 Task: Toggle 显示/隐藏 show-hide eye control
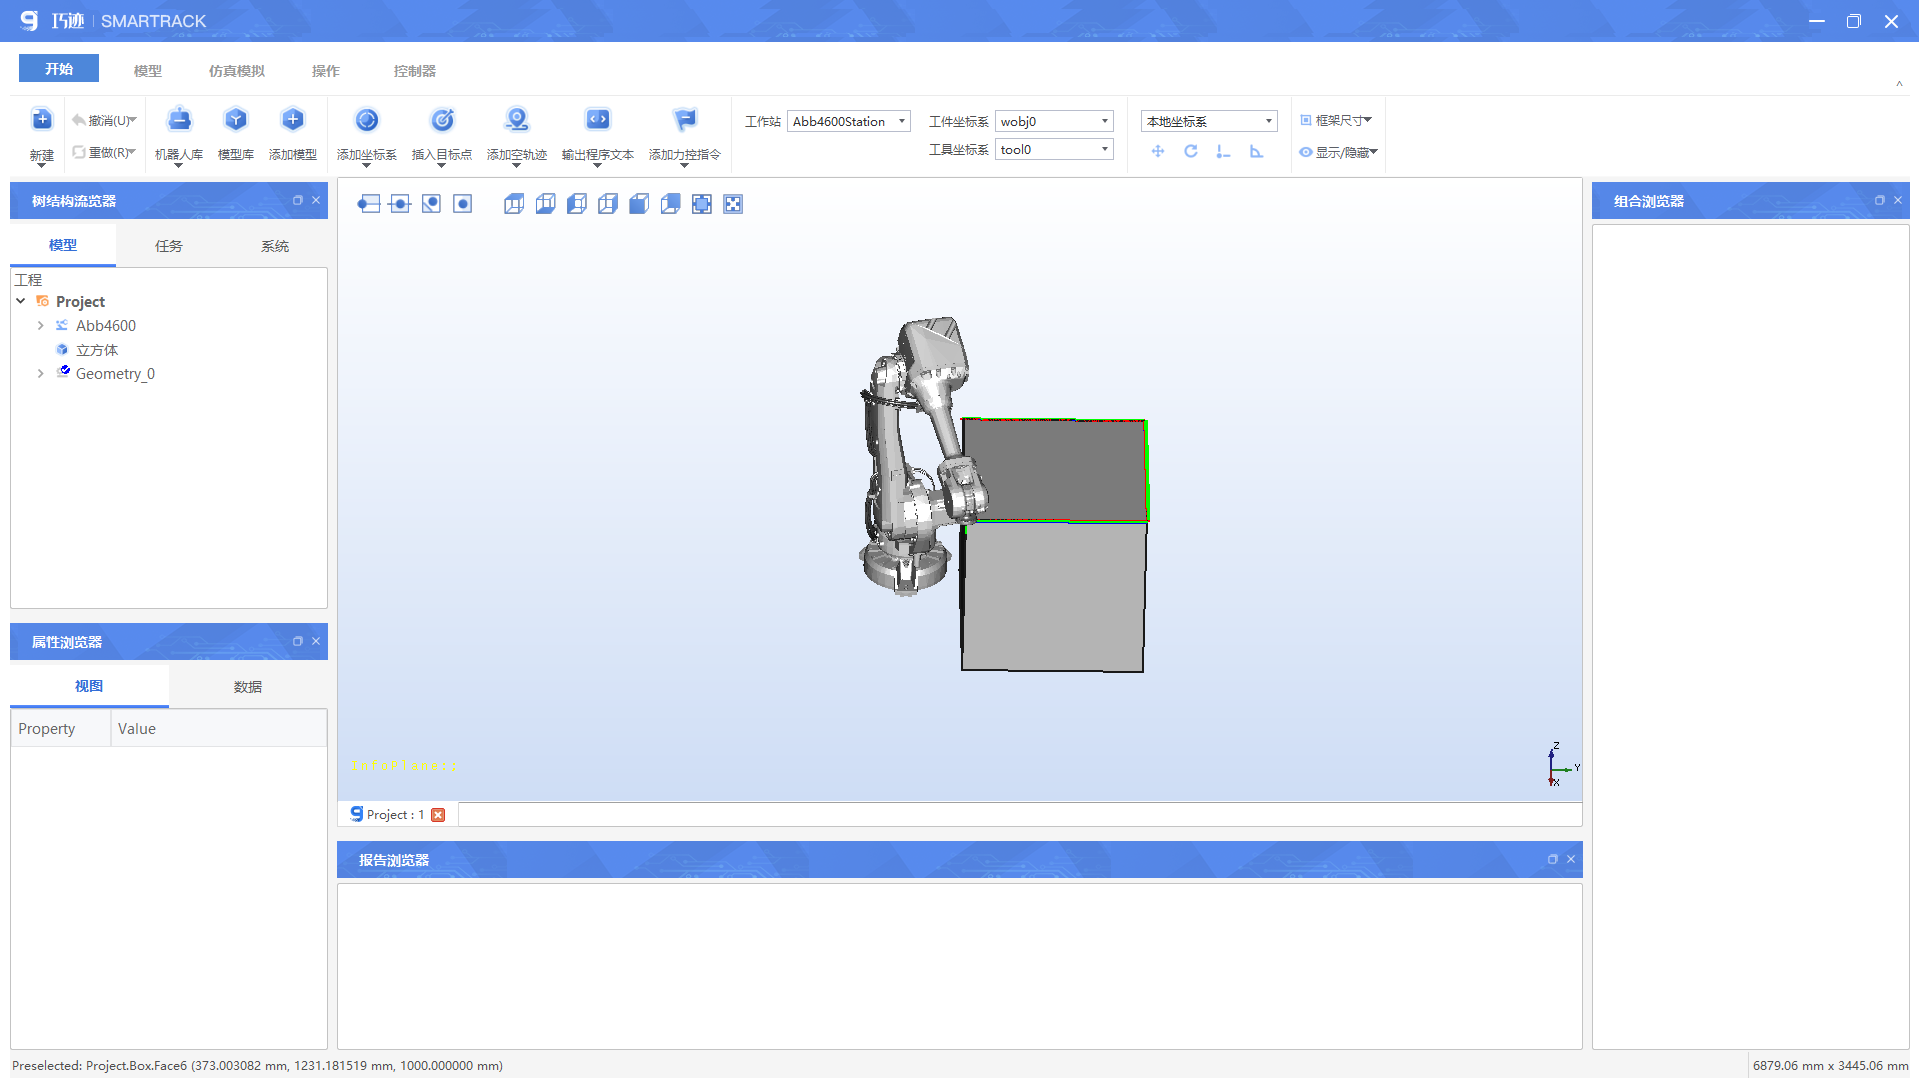point(1338,152)
